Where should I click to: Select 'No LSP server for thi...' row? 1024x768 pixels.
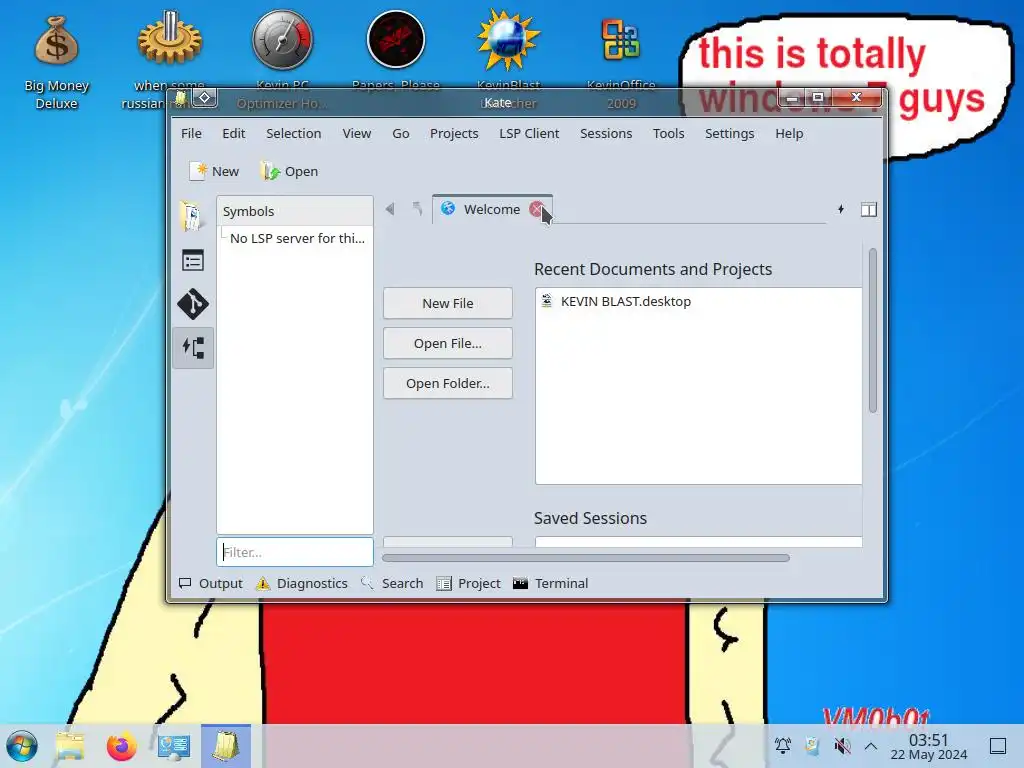coord(295,238)
